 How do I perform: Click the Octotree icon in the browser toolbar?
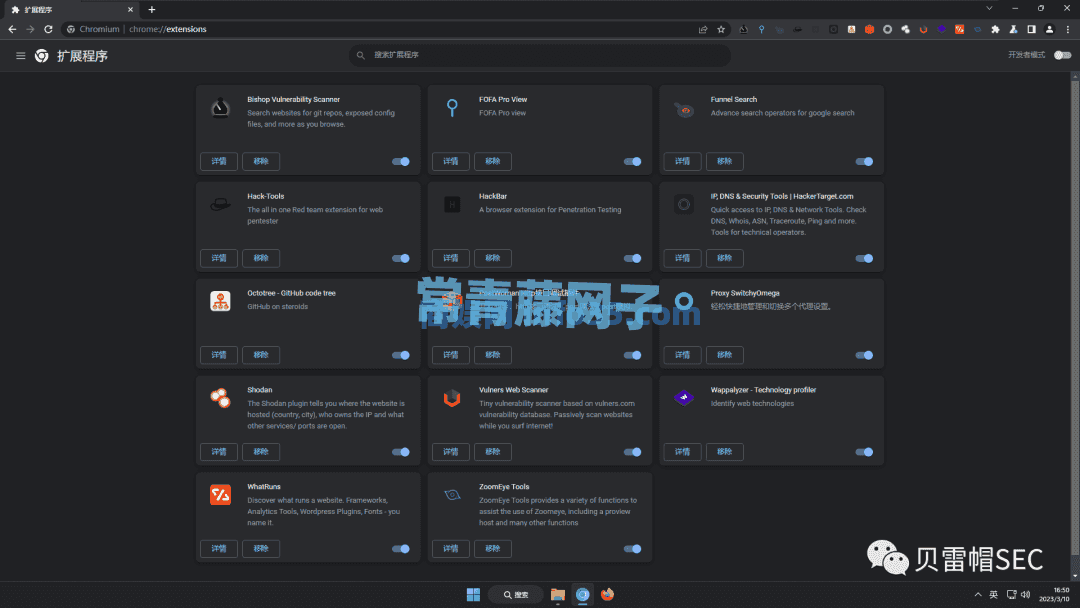(x=851, y=30)
